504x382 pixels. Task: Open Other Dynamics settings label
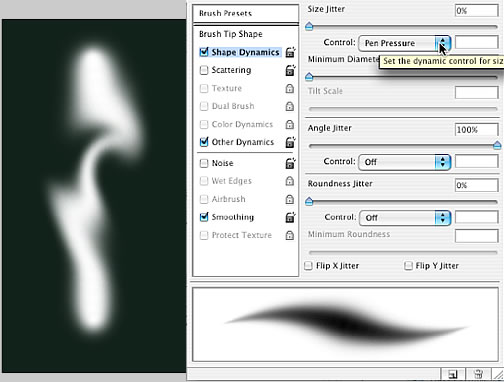coord(243,142)
